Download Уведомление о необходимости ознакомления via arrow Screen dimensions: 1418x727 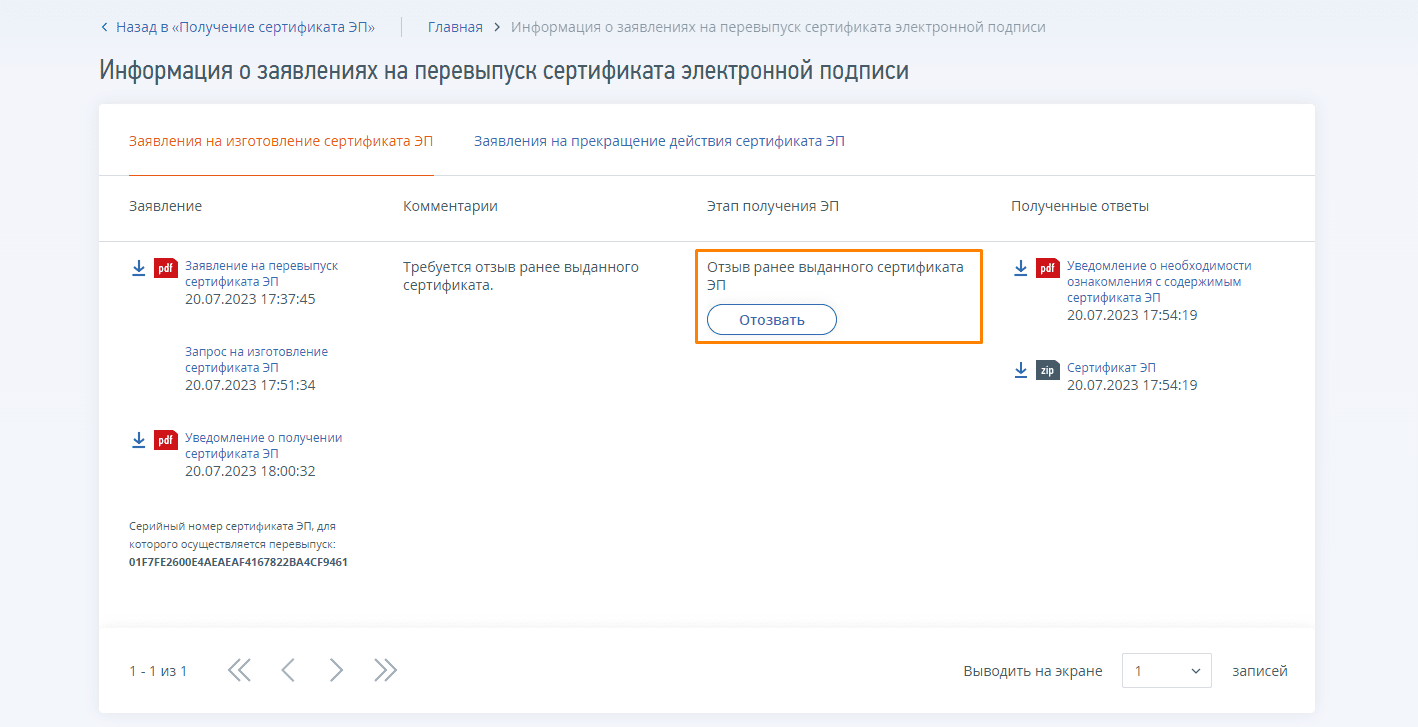pos(1021,268)
